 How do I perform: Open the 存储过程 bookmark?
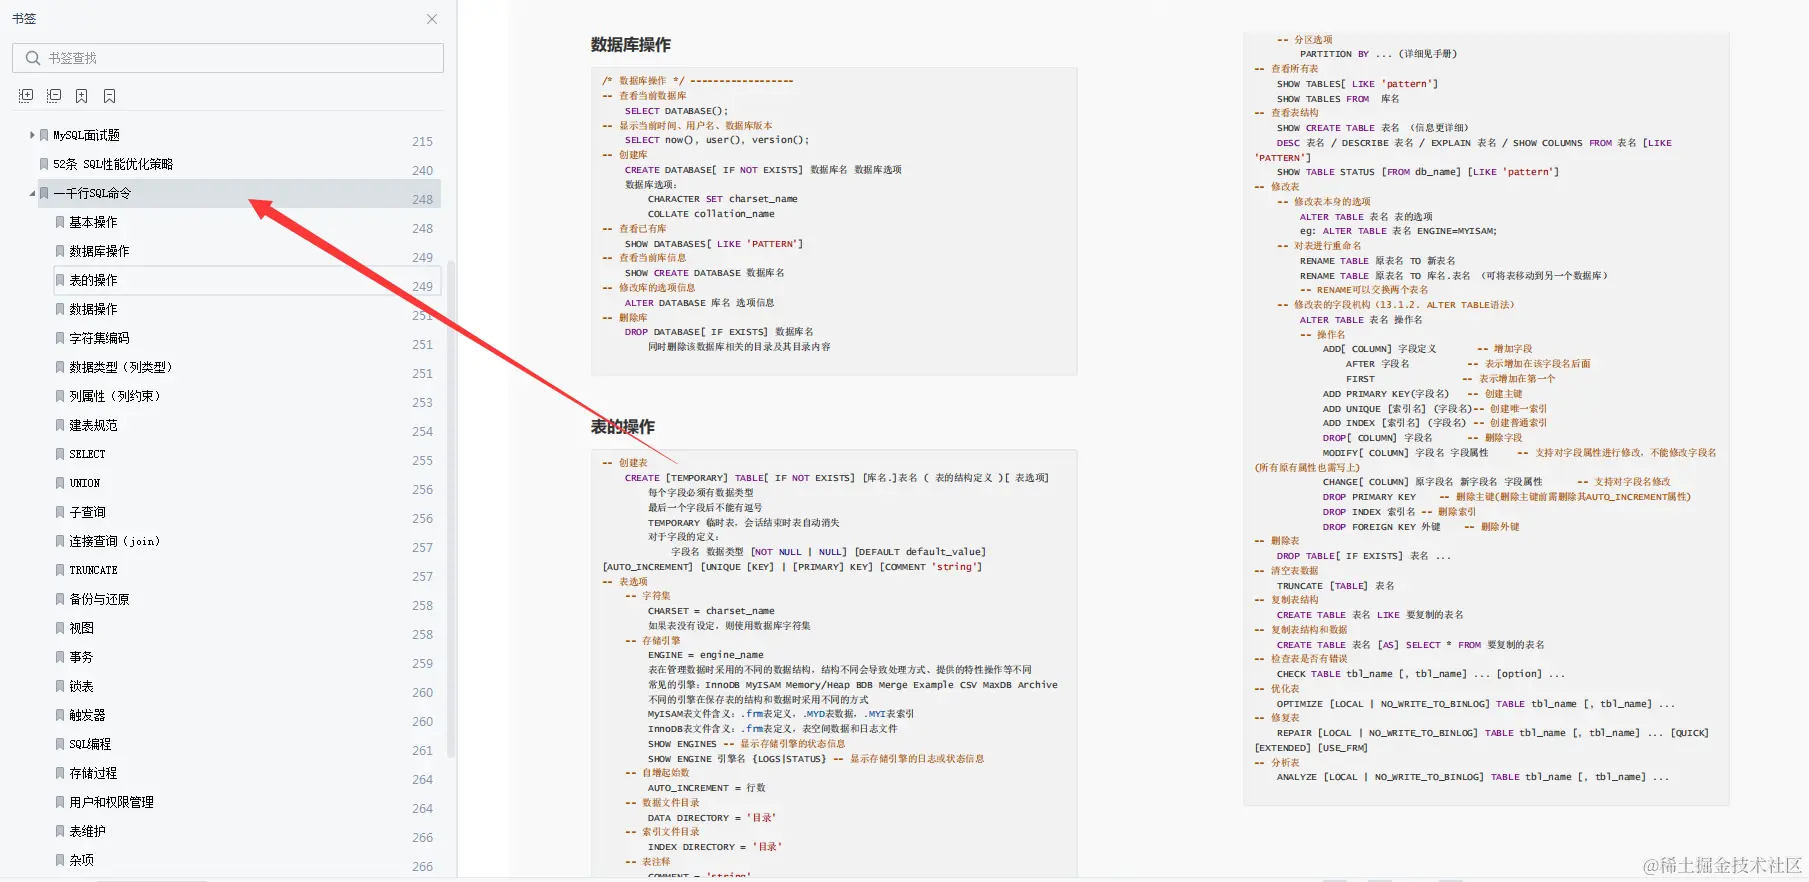(x=93, y=773)
